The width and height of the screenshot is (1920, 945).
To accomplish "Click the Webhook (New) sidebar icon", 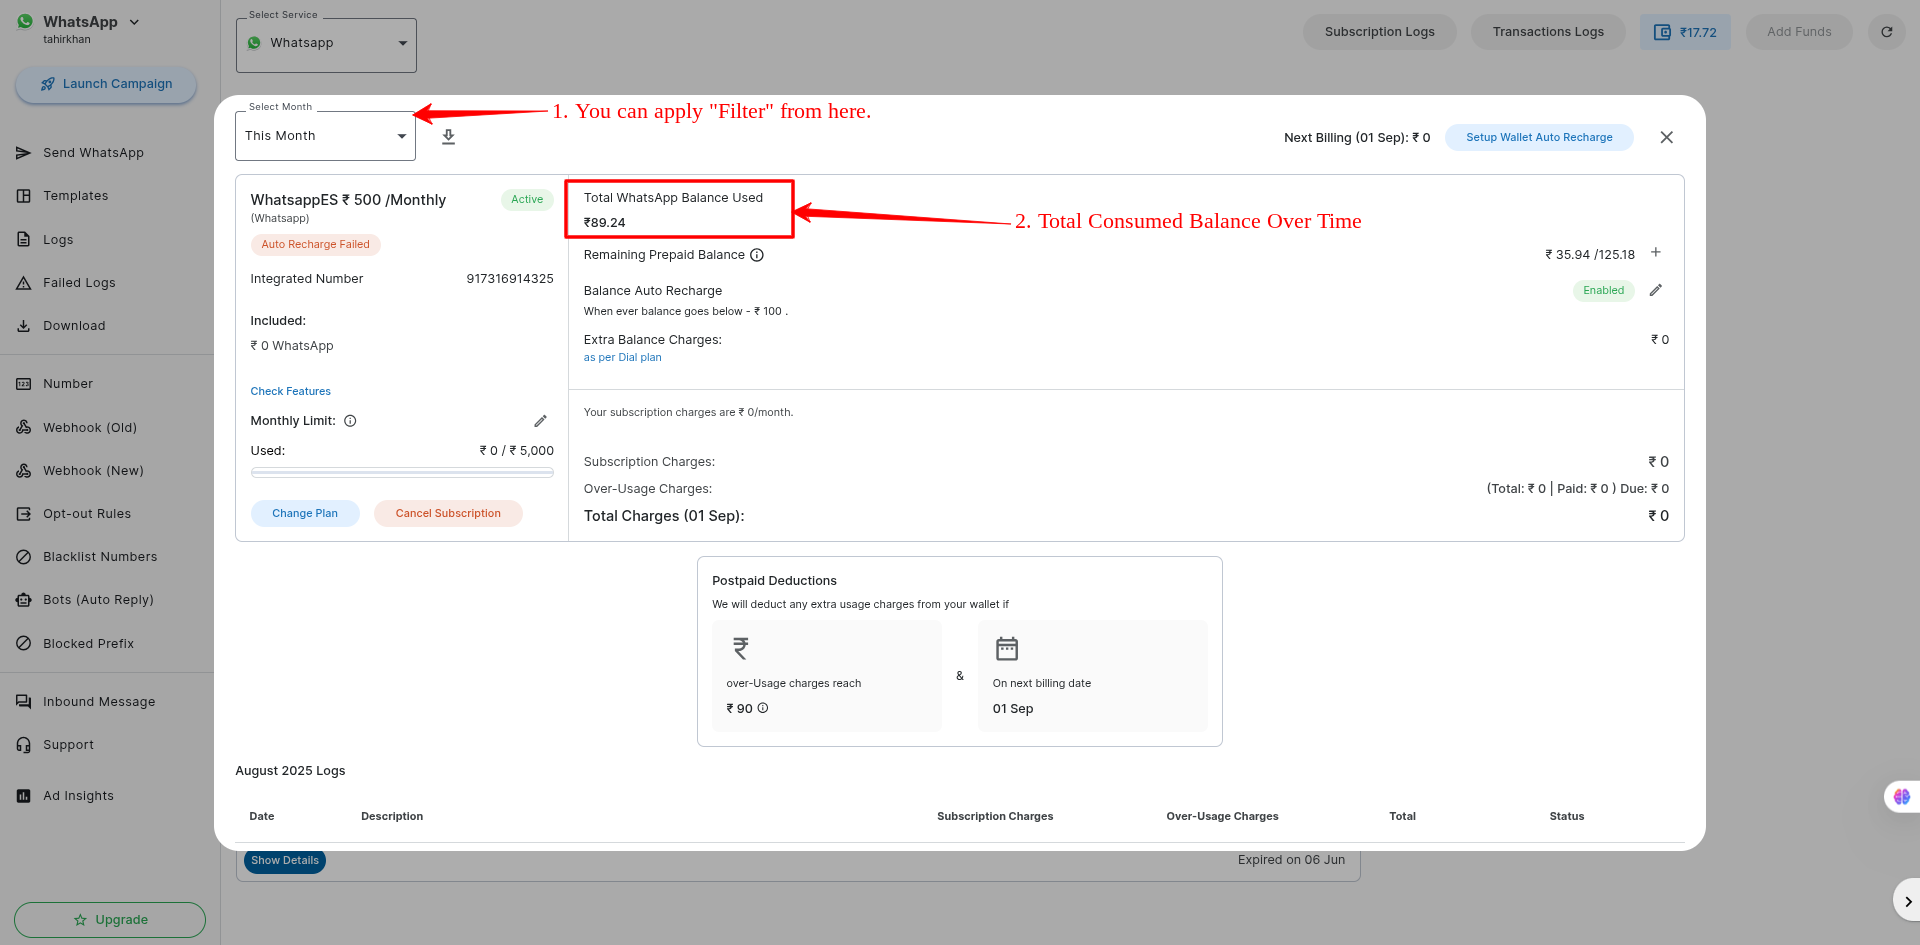I will (x=23, y=471).
